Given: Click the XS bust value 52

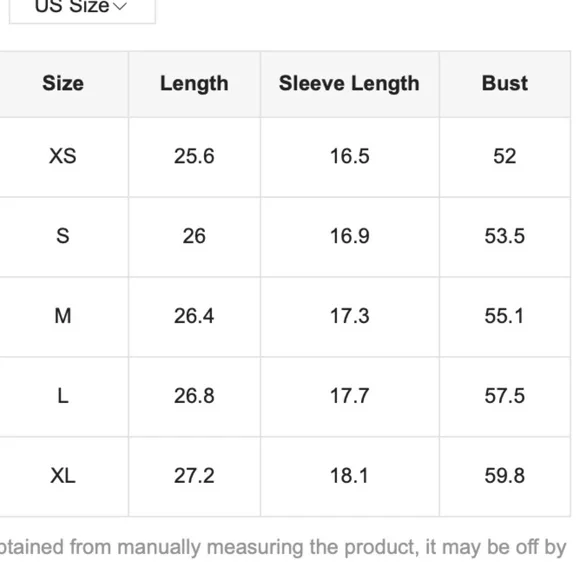Looking at the screenshot, I should click(505, 156).
